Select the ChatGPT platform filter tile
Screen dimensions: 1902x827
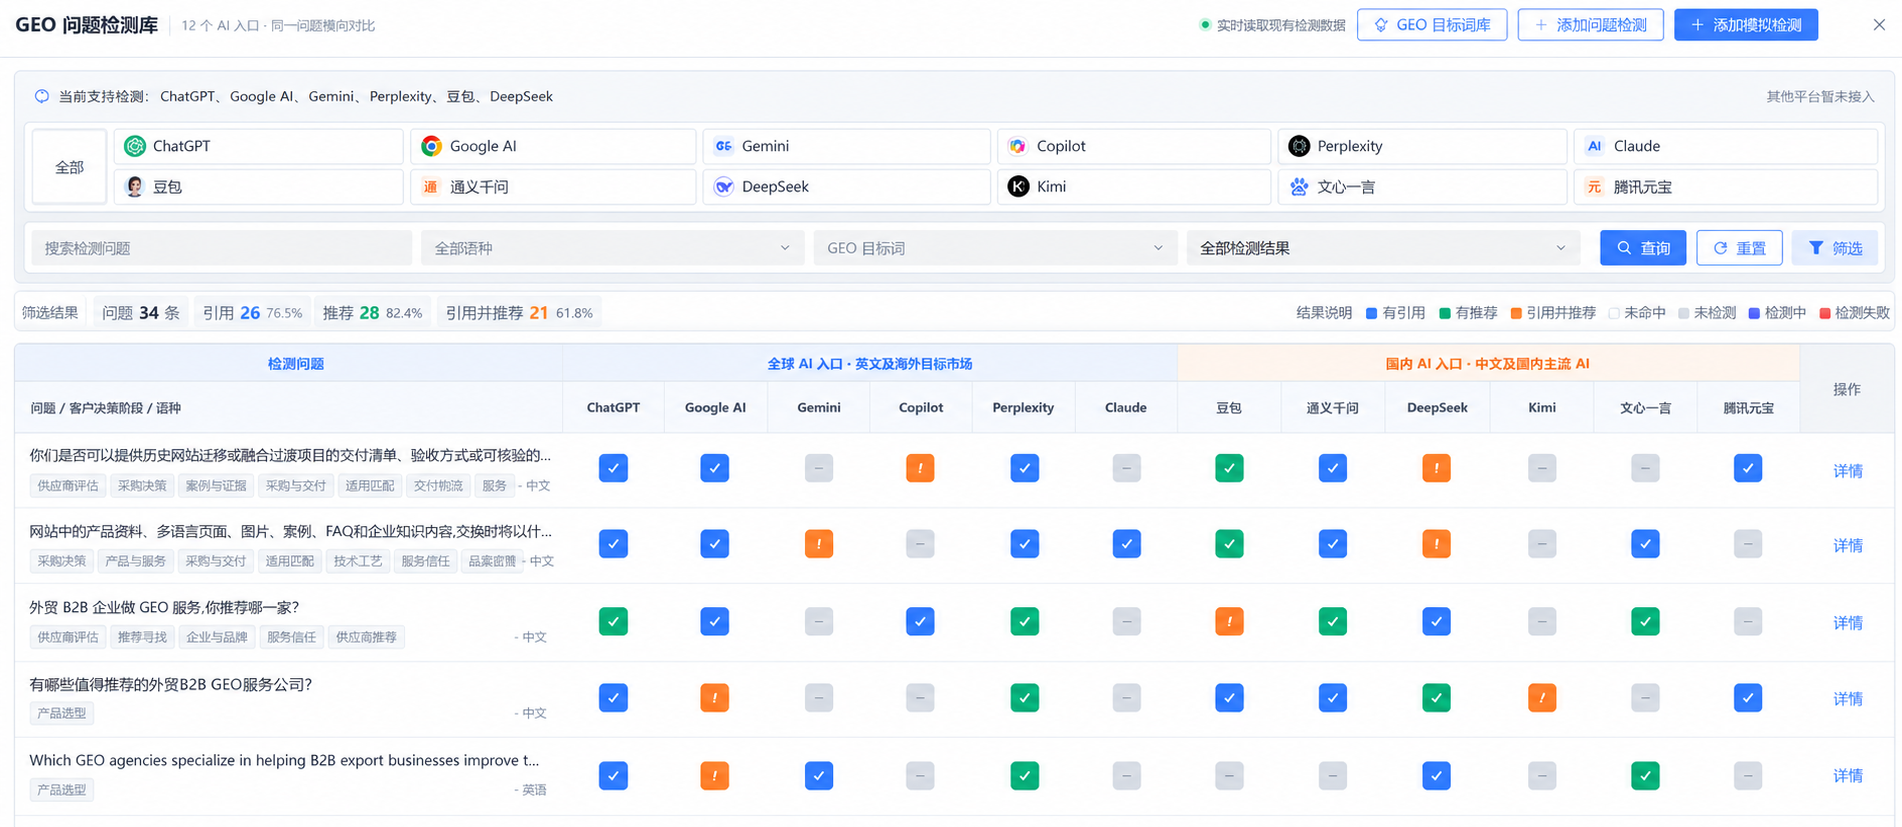[x=258, y=146]
